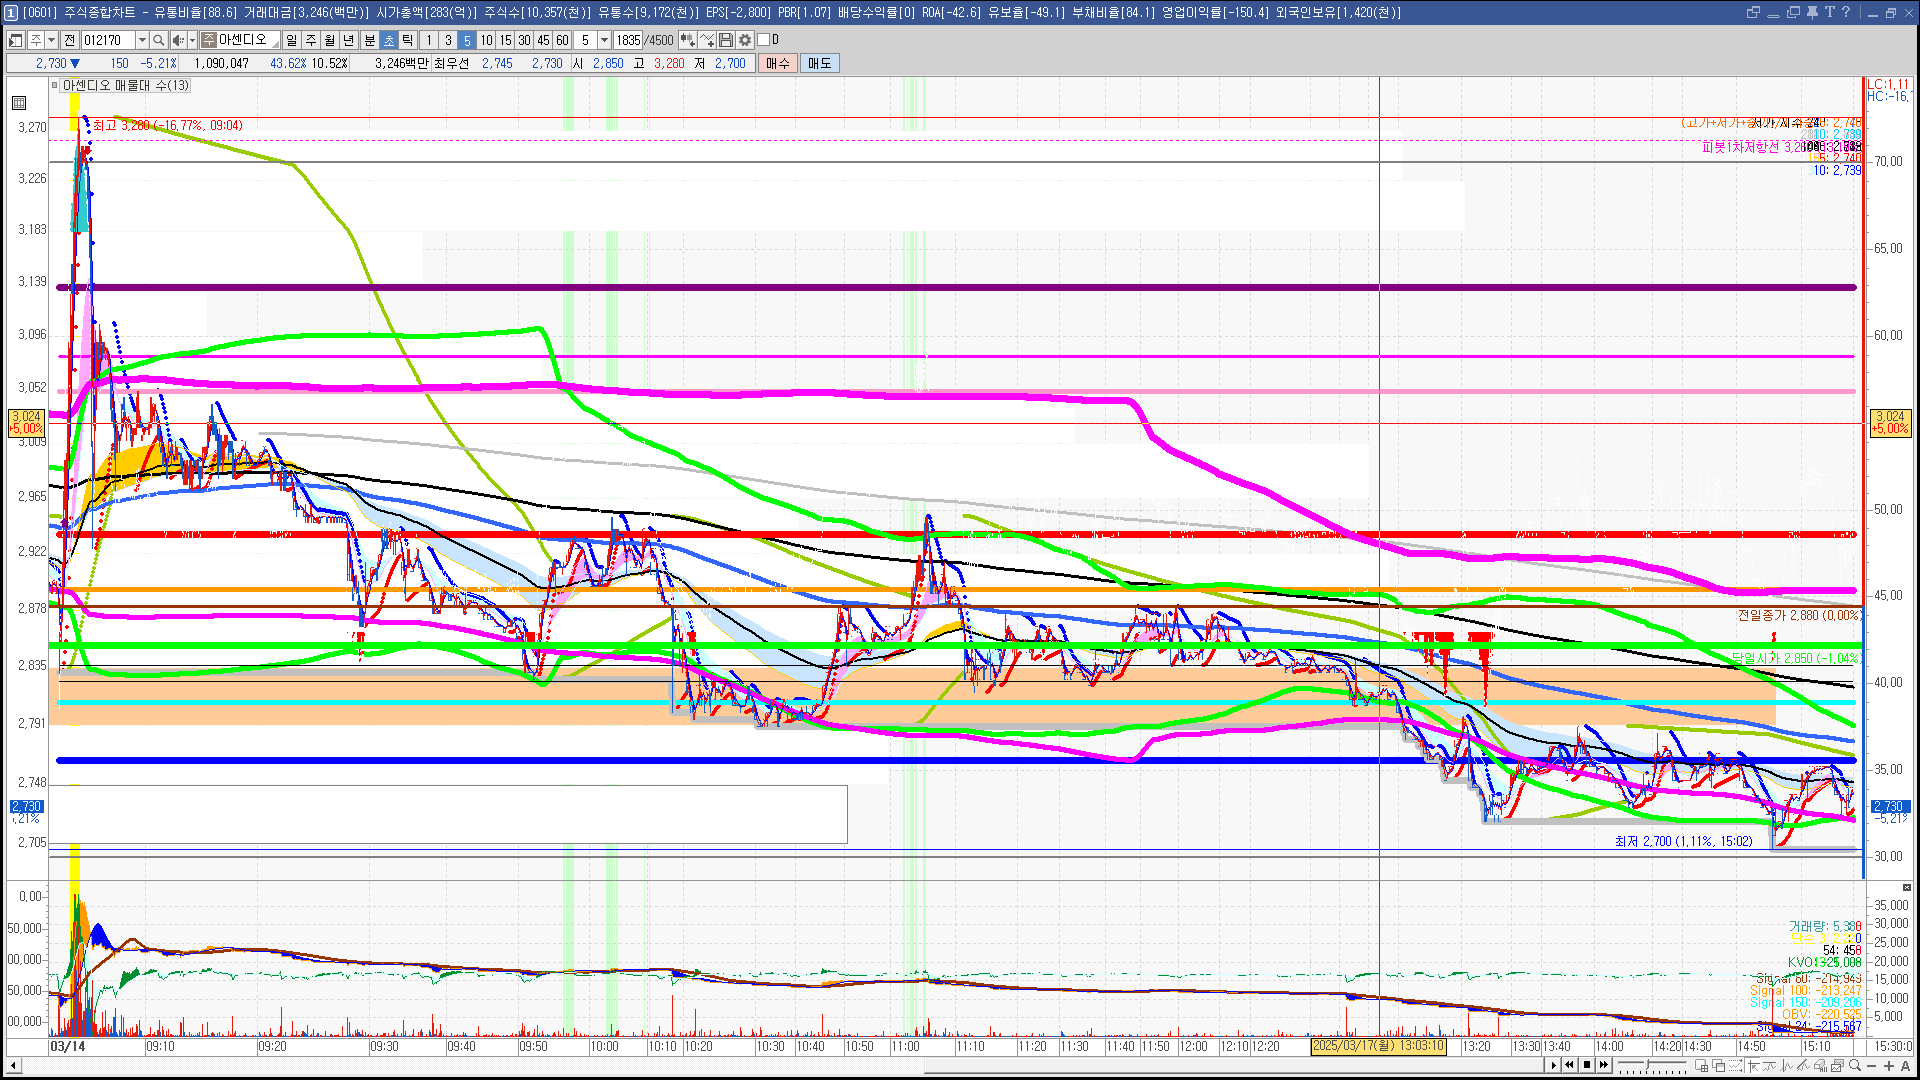
Task: Toggle the 분 (minute) chart period
Action: coord(369,40)
